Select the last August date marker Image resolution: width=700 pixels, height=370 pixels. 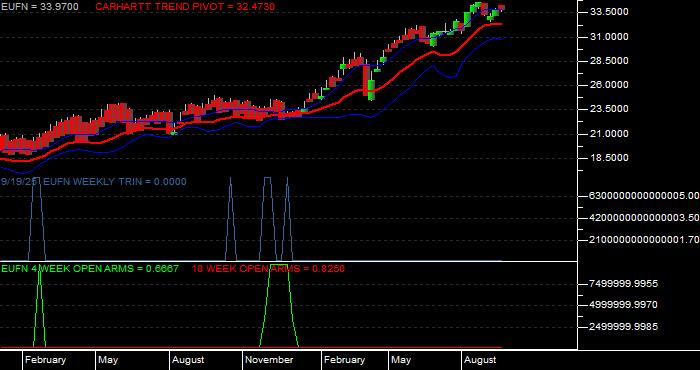(x=480, y=360)
